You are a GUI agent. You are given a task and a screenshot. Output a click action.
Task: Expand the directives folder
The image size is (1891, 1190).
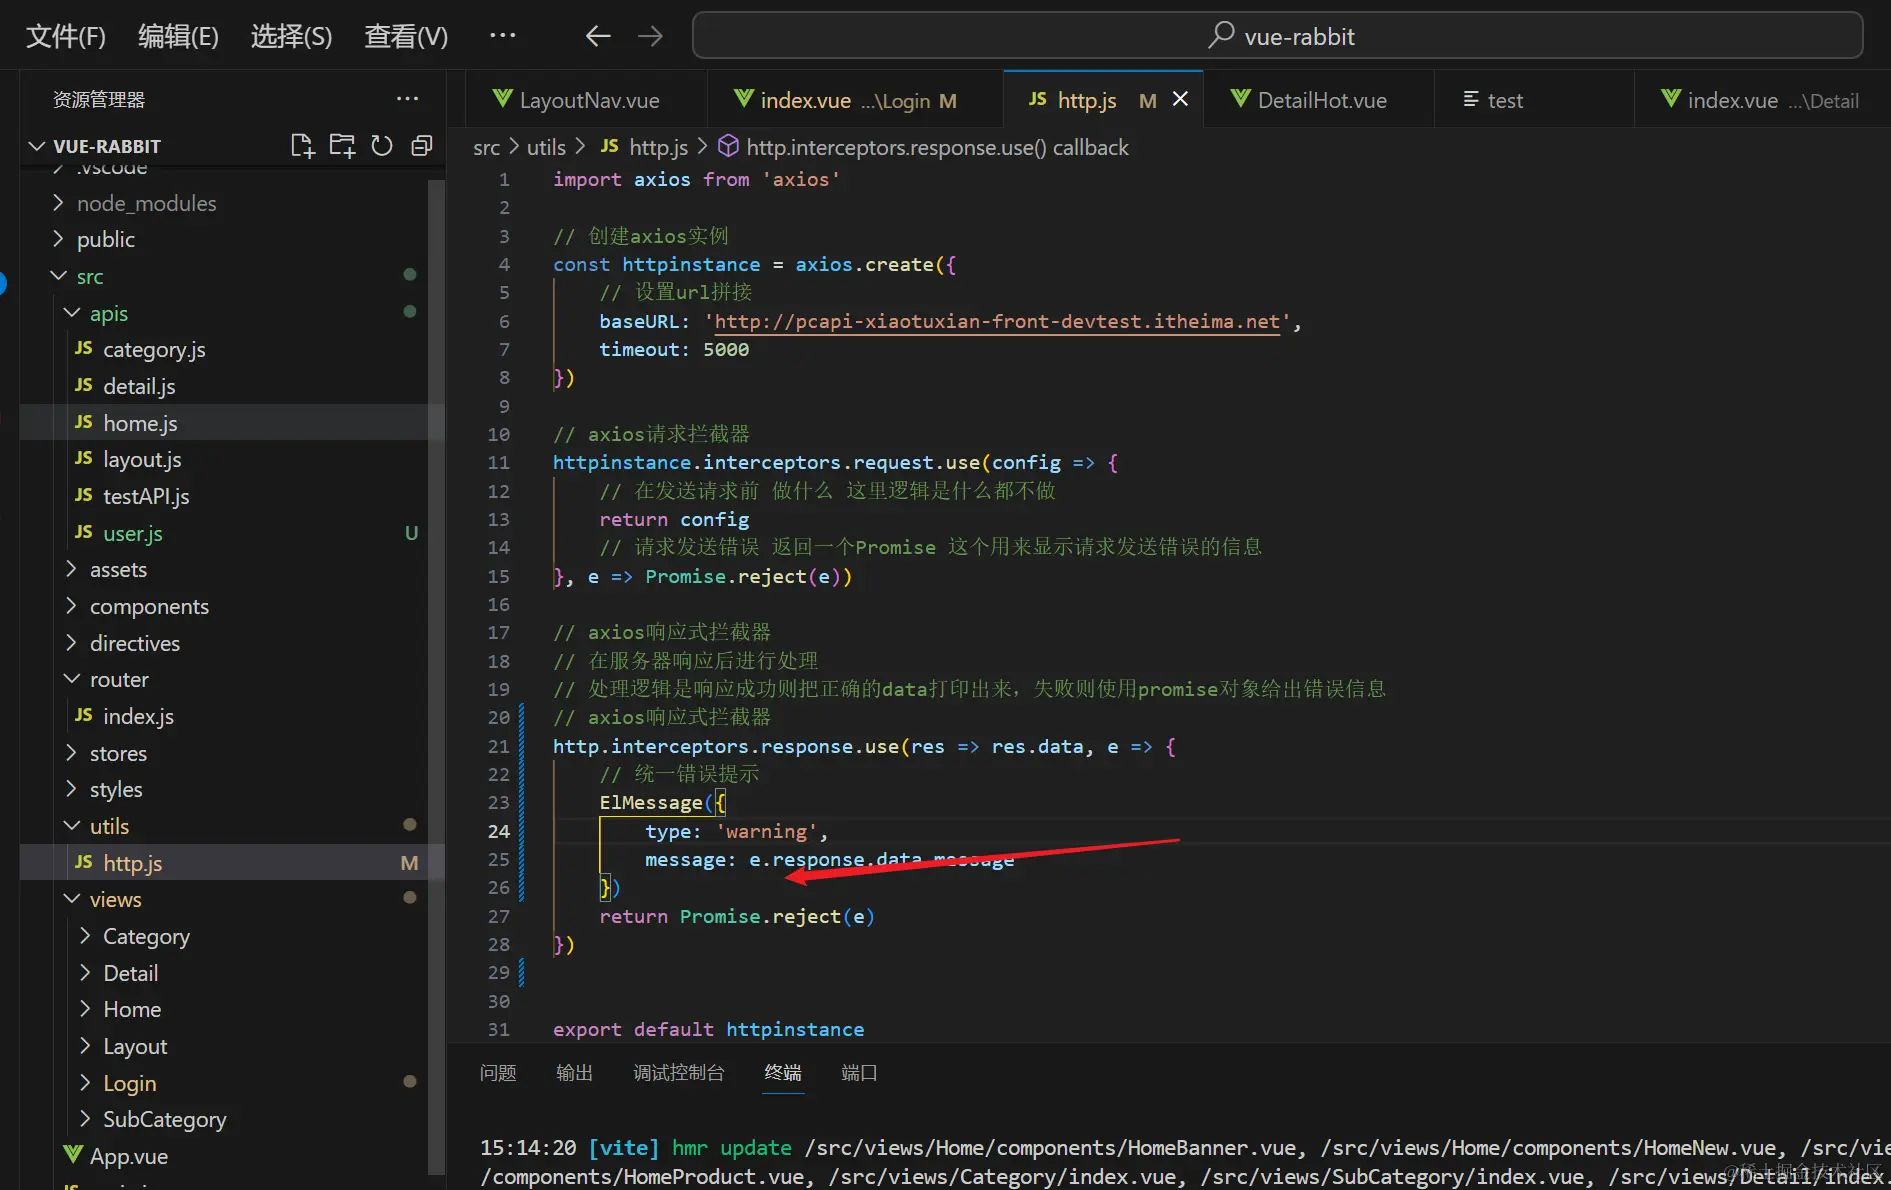click(x=135, y=643)
